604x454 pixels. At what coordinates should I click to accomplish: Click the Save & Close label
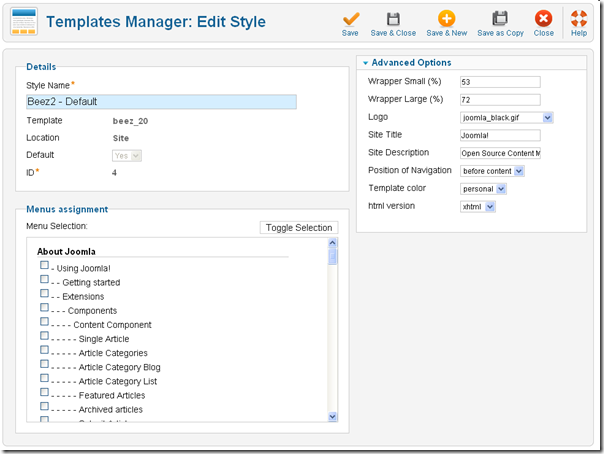click(393, 33)
